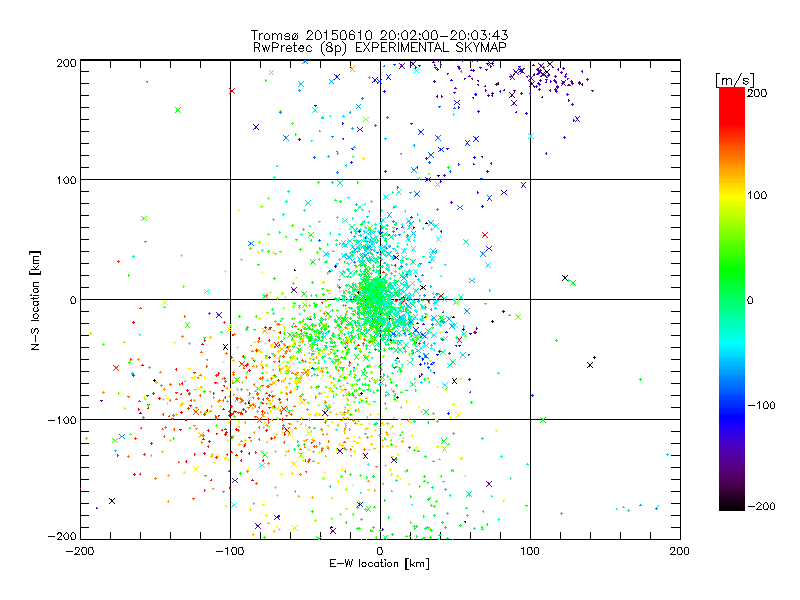
Task: Click the y-axis tick label "200" at top
Action: point(67,63)
